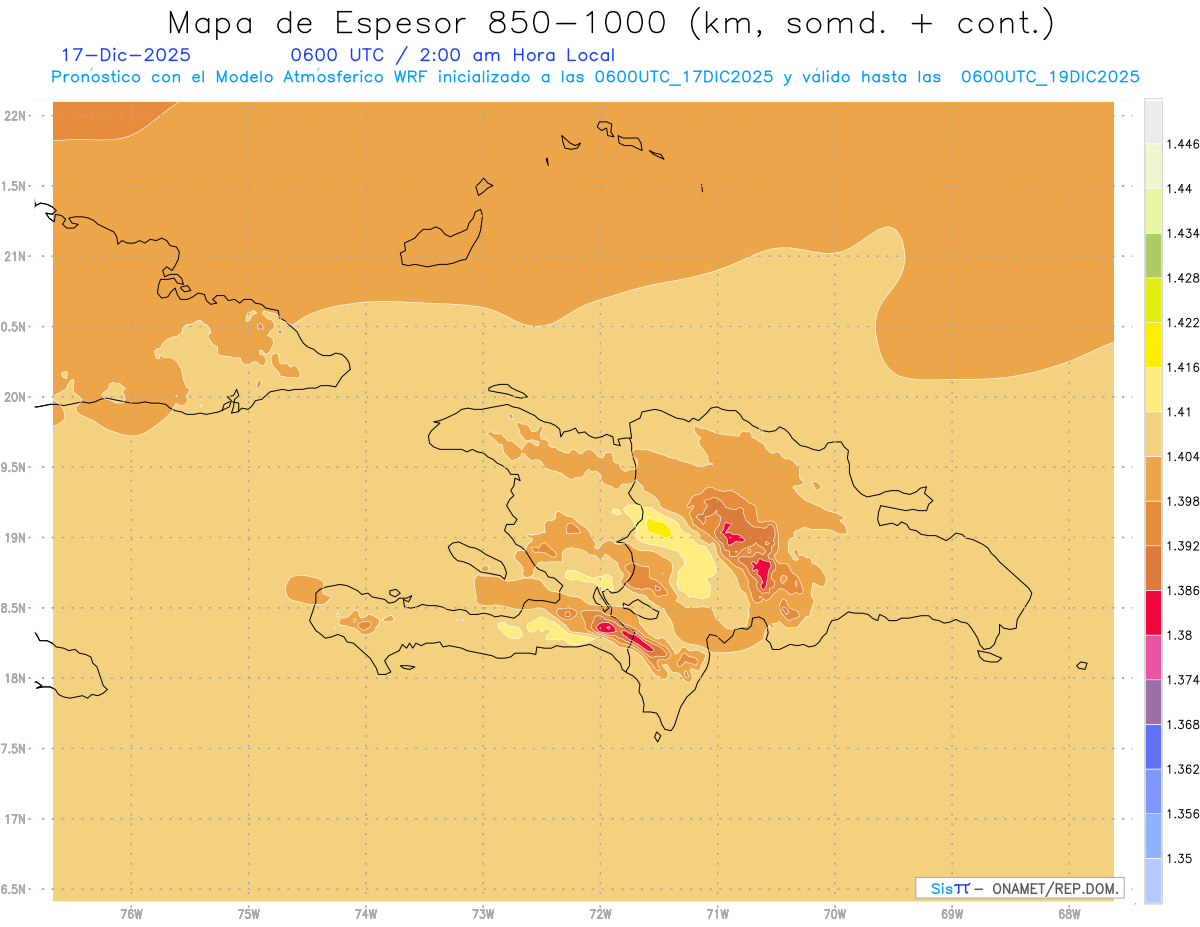1200x927 pixels.
Task: Select the red legend band between 1.38 and 1.386
Action: click(1153, 612)
